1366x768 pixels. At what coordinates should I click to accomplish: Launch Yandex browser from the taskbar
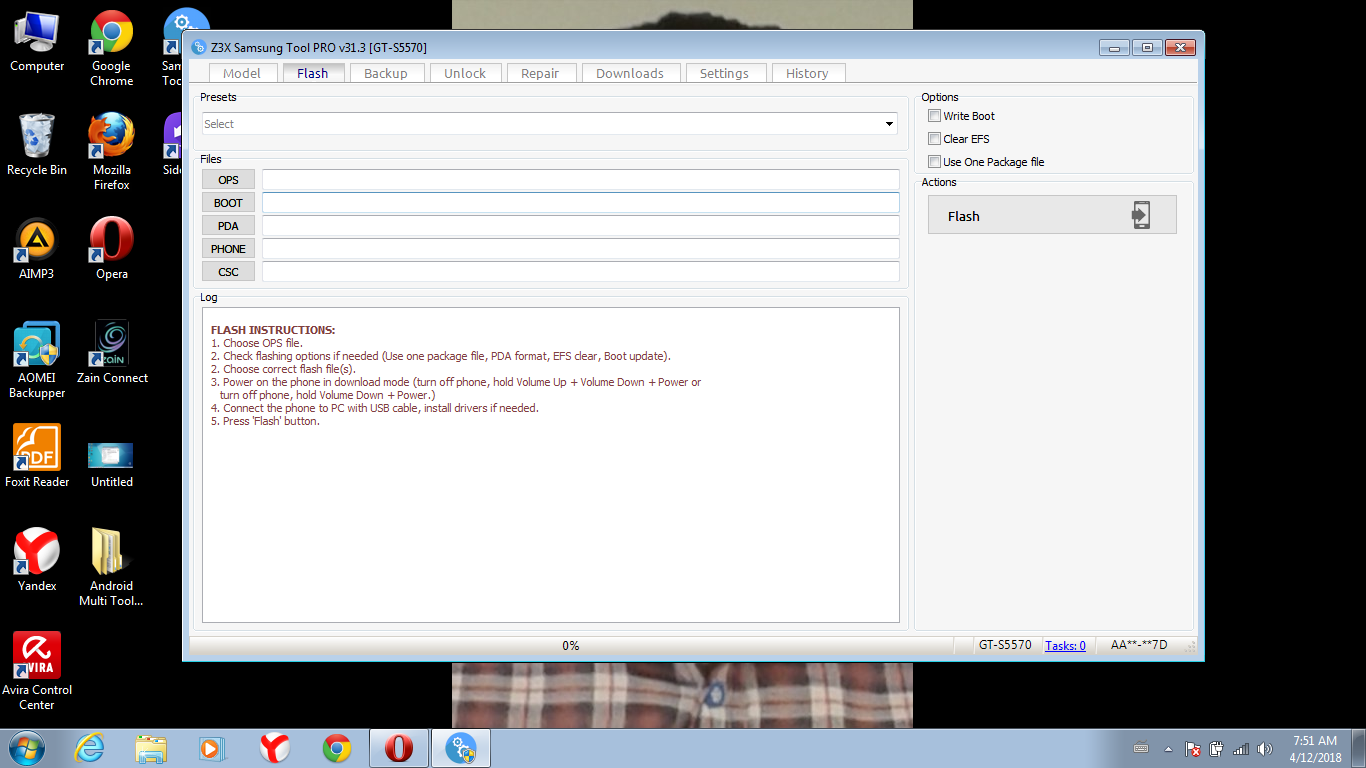coord(275,748)
